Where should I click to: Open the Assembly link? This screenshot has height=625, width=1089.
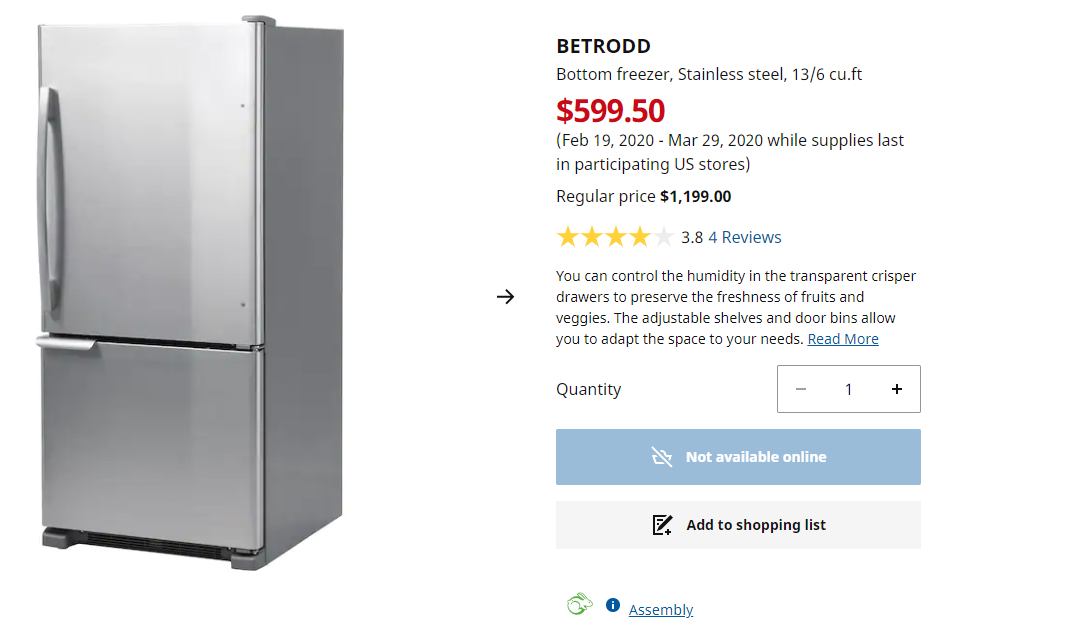coord(661,609)
